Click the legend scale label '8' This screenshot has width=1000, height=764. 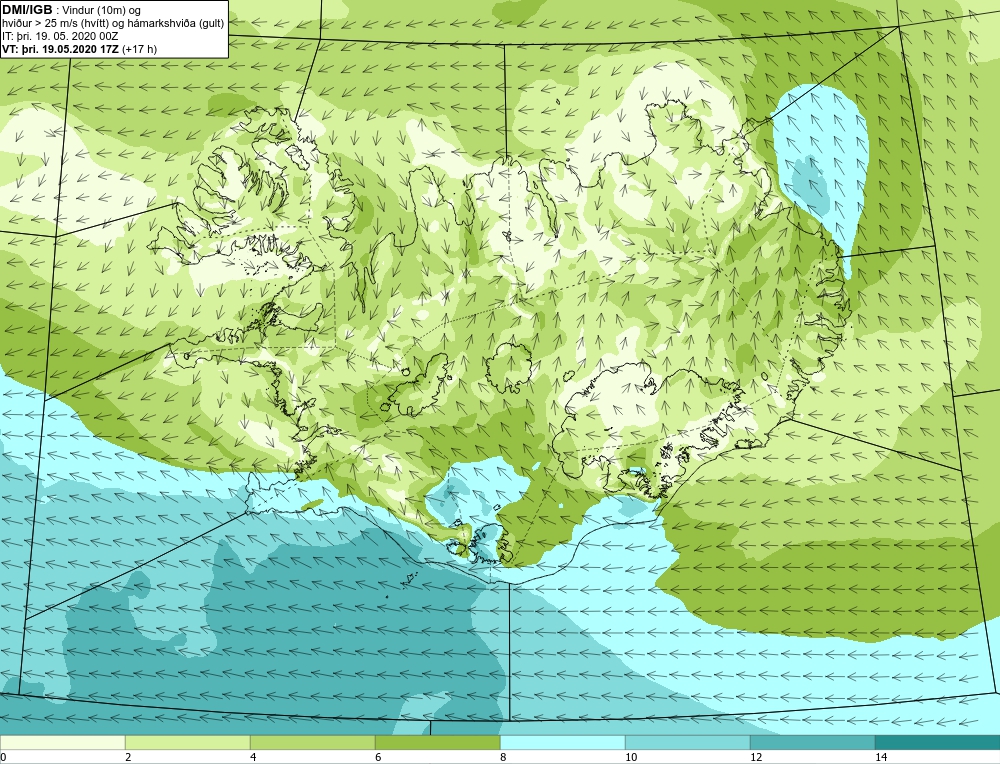(x=503, y=757)
